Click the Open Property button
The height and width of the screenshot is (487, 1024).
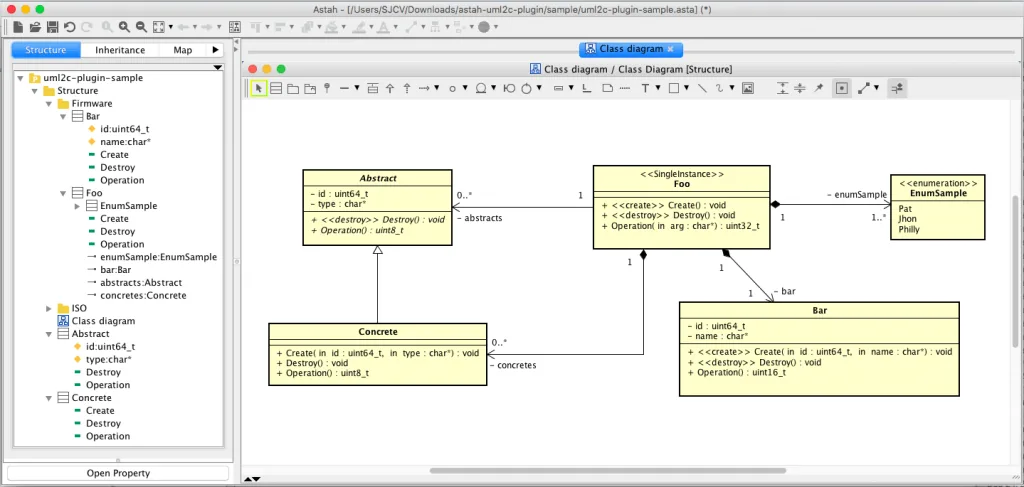tap(118, 473)
